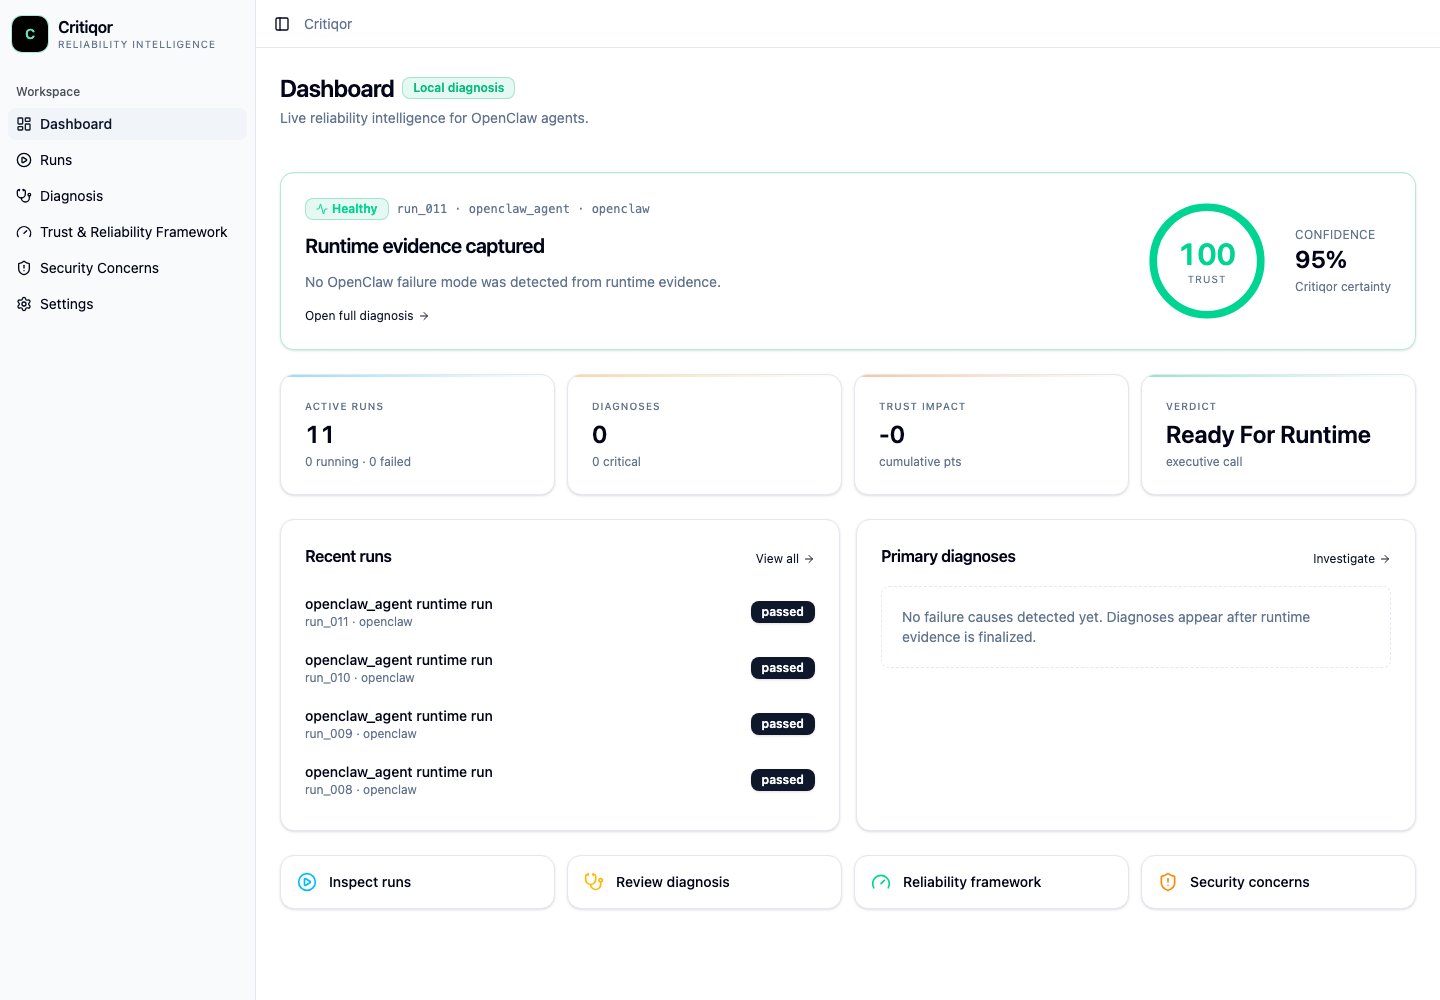
Task: Click the Runs play-circle icon in the sidebar
Action: click(24, 160)
